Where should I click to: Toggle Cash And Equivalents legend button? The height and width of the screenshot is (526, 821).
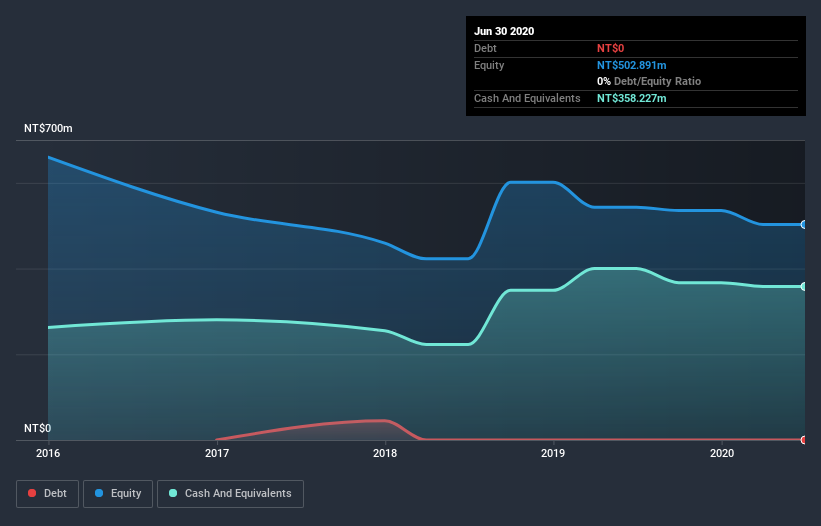[230, 494]
